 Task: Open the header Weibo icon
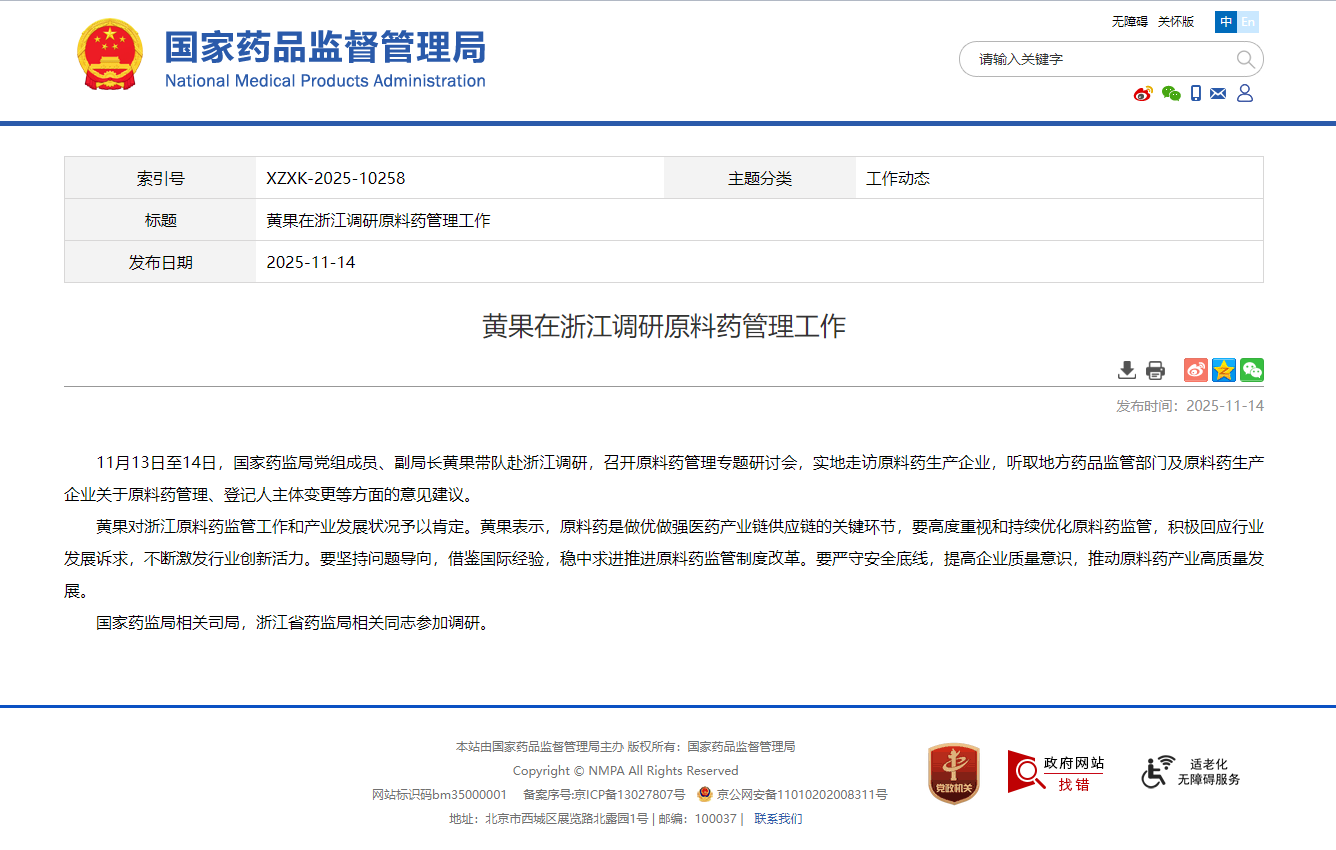pyautogui.click(x=1143, y=94)
